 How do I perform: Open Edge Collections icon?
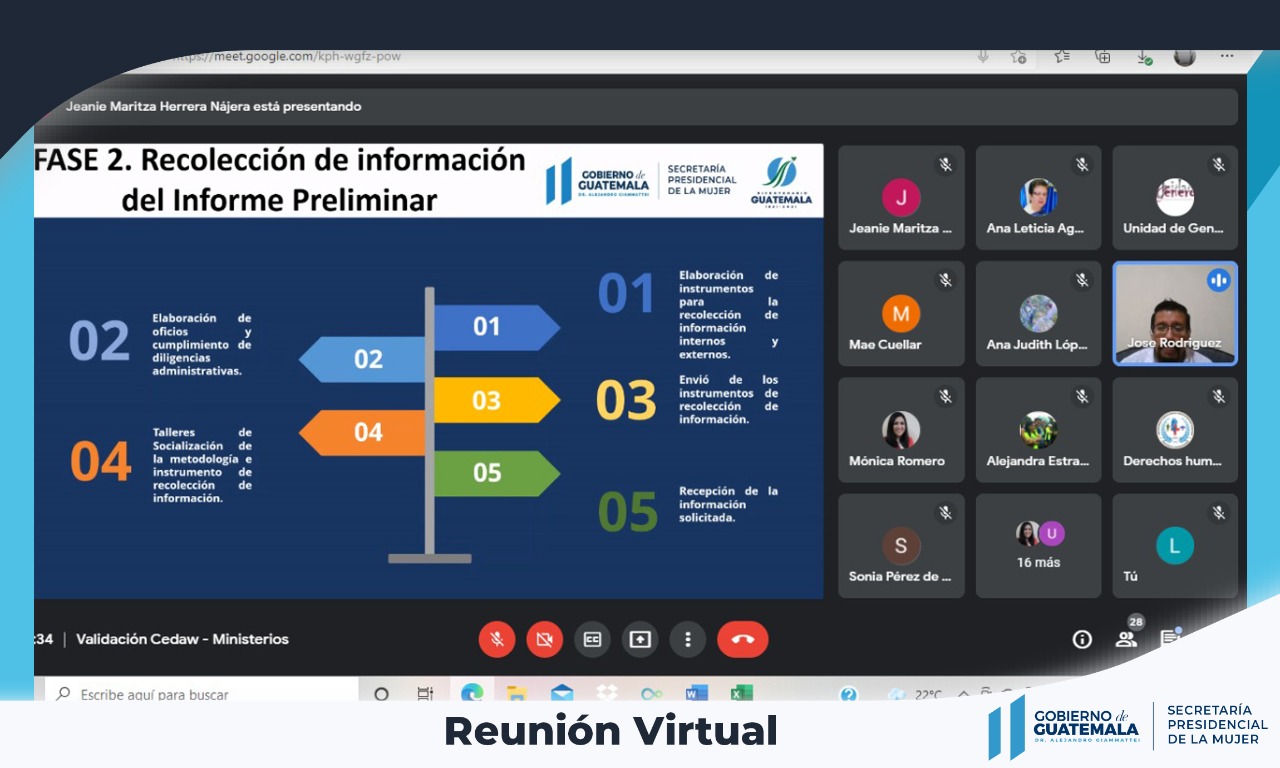point(1103,57)
